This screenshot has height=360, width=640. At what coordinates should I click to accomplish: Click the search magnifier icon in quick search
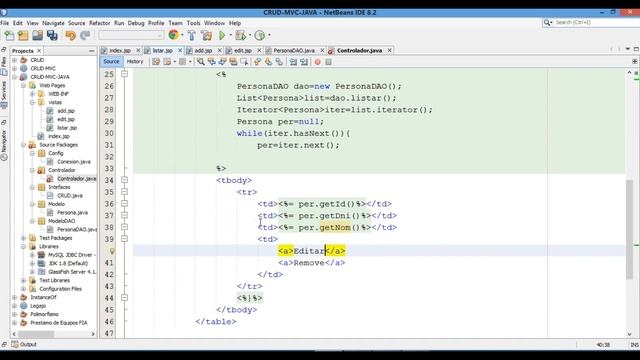pos(547,22)
